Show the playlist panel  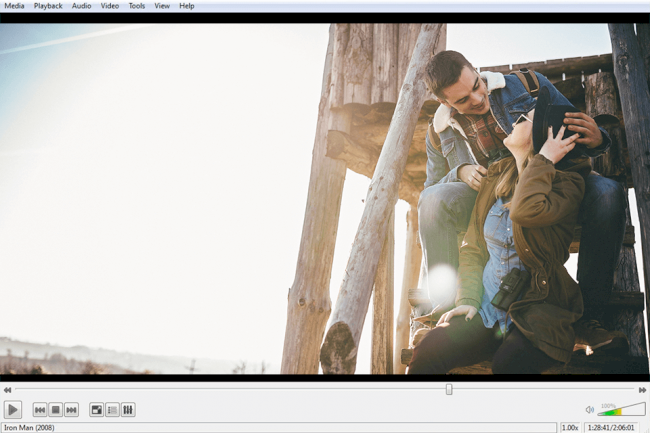click(x=112, y=409)
